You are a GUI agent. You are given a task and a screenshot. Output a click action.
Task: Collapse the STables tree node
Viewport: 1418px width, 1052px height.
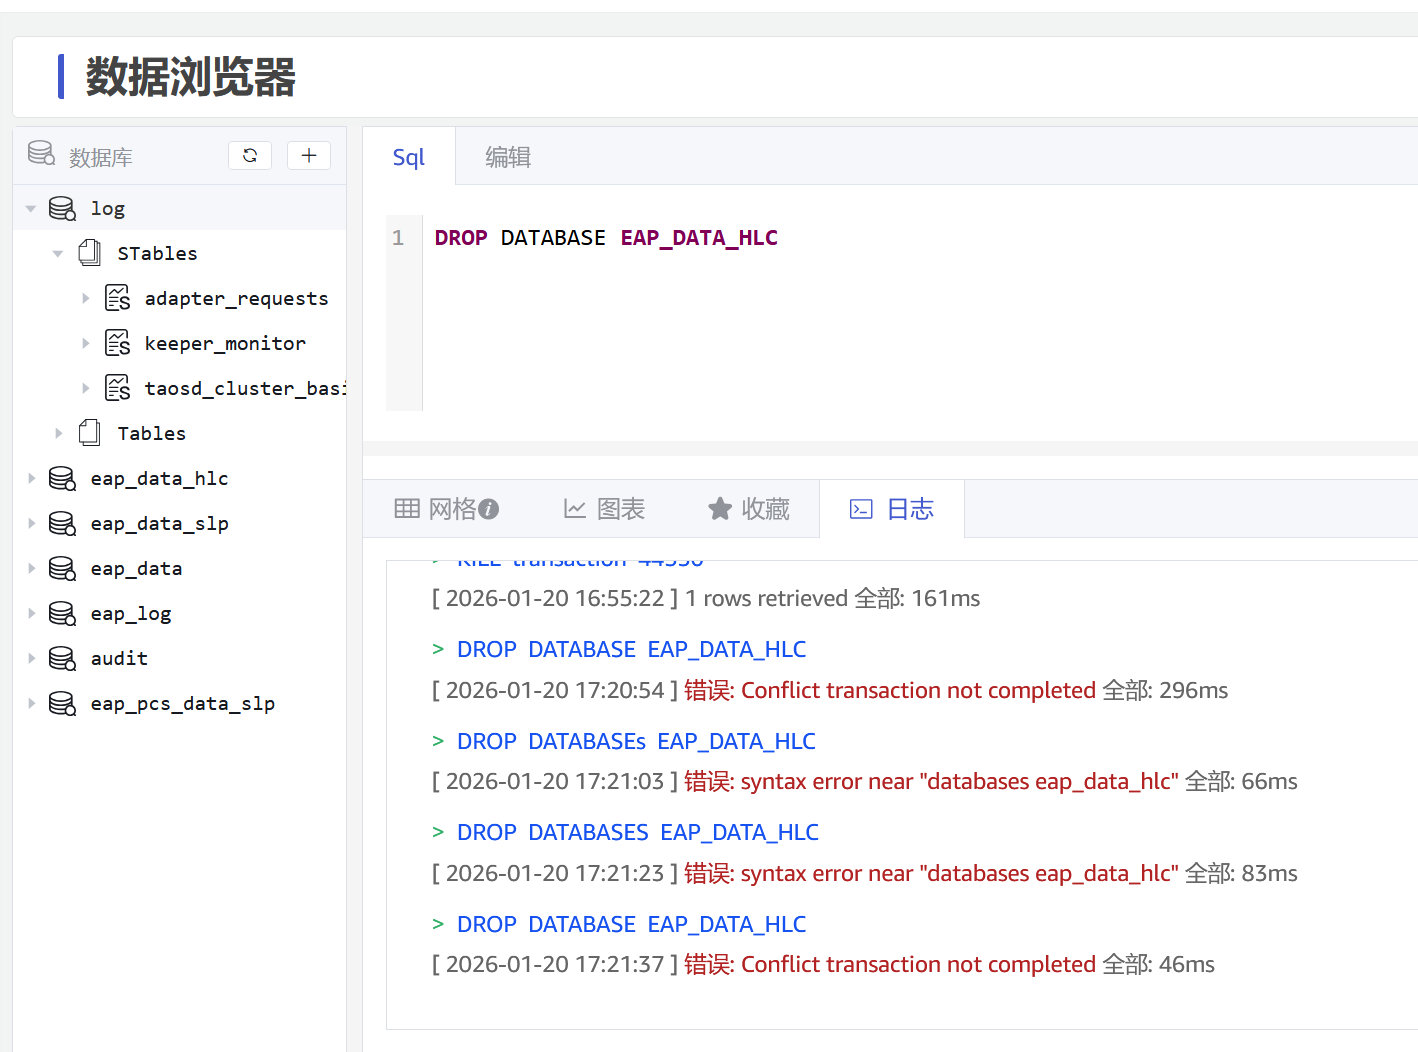pos(58,254)
